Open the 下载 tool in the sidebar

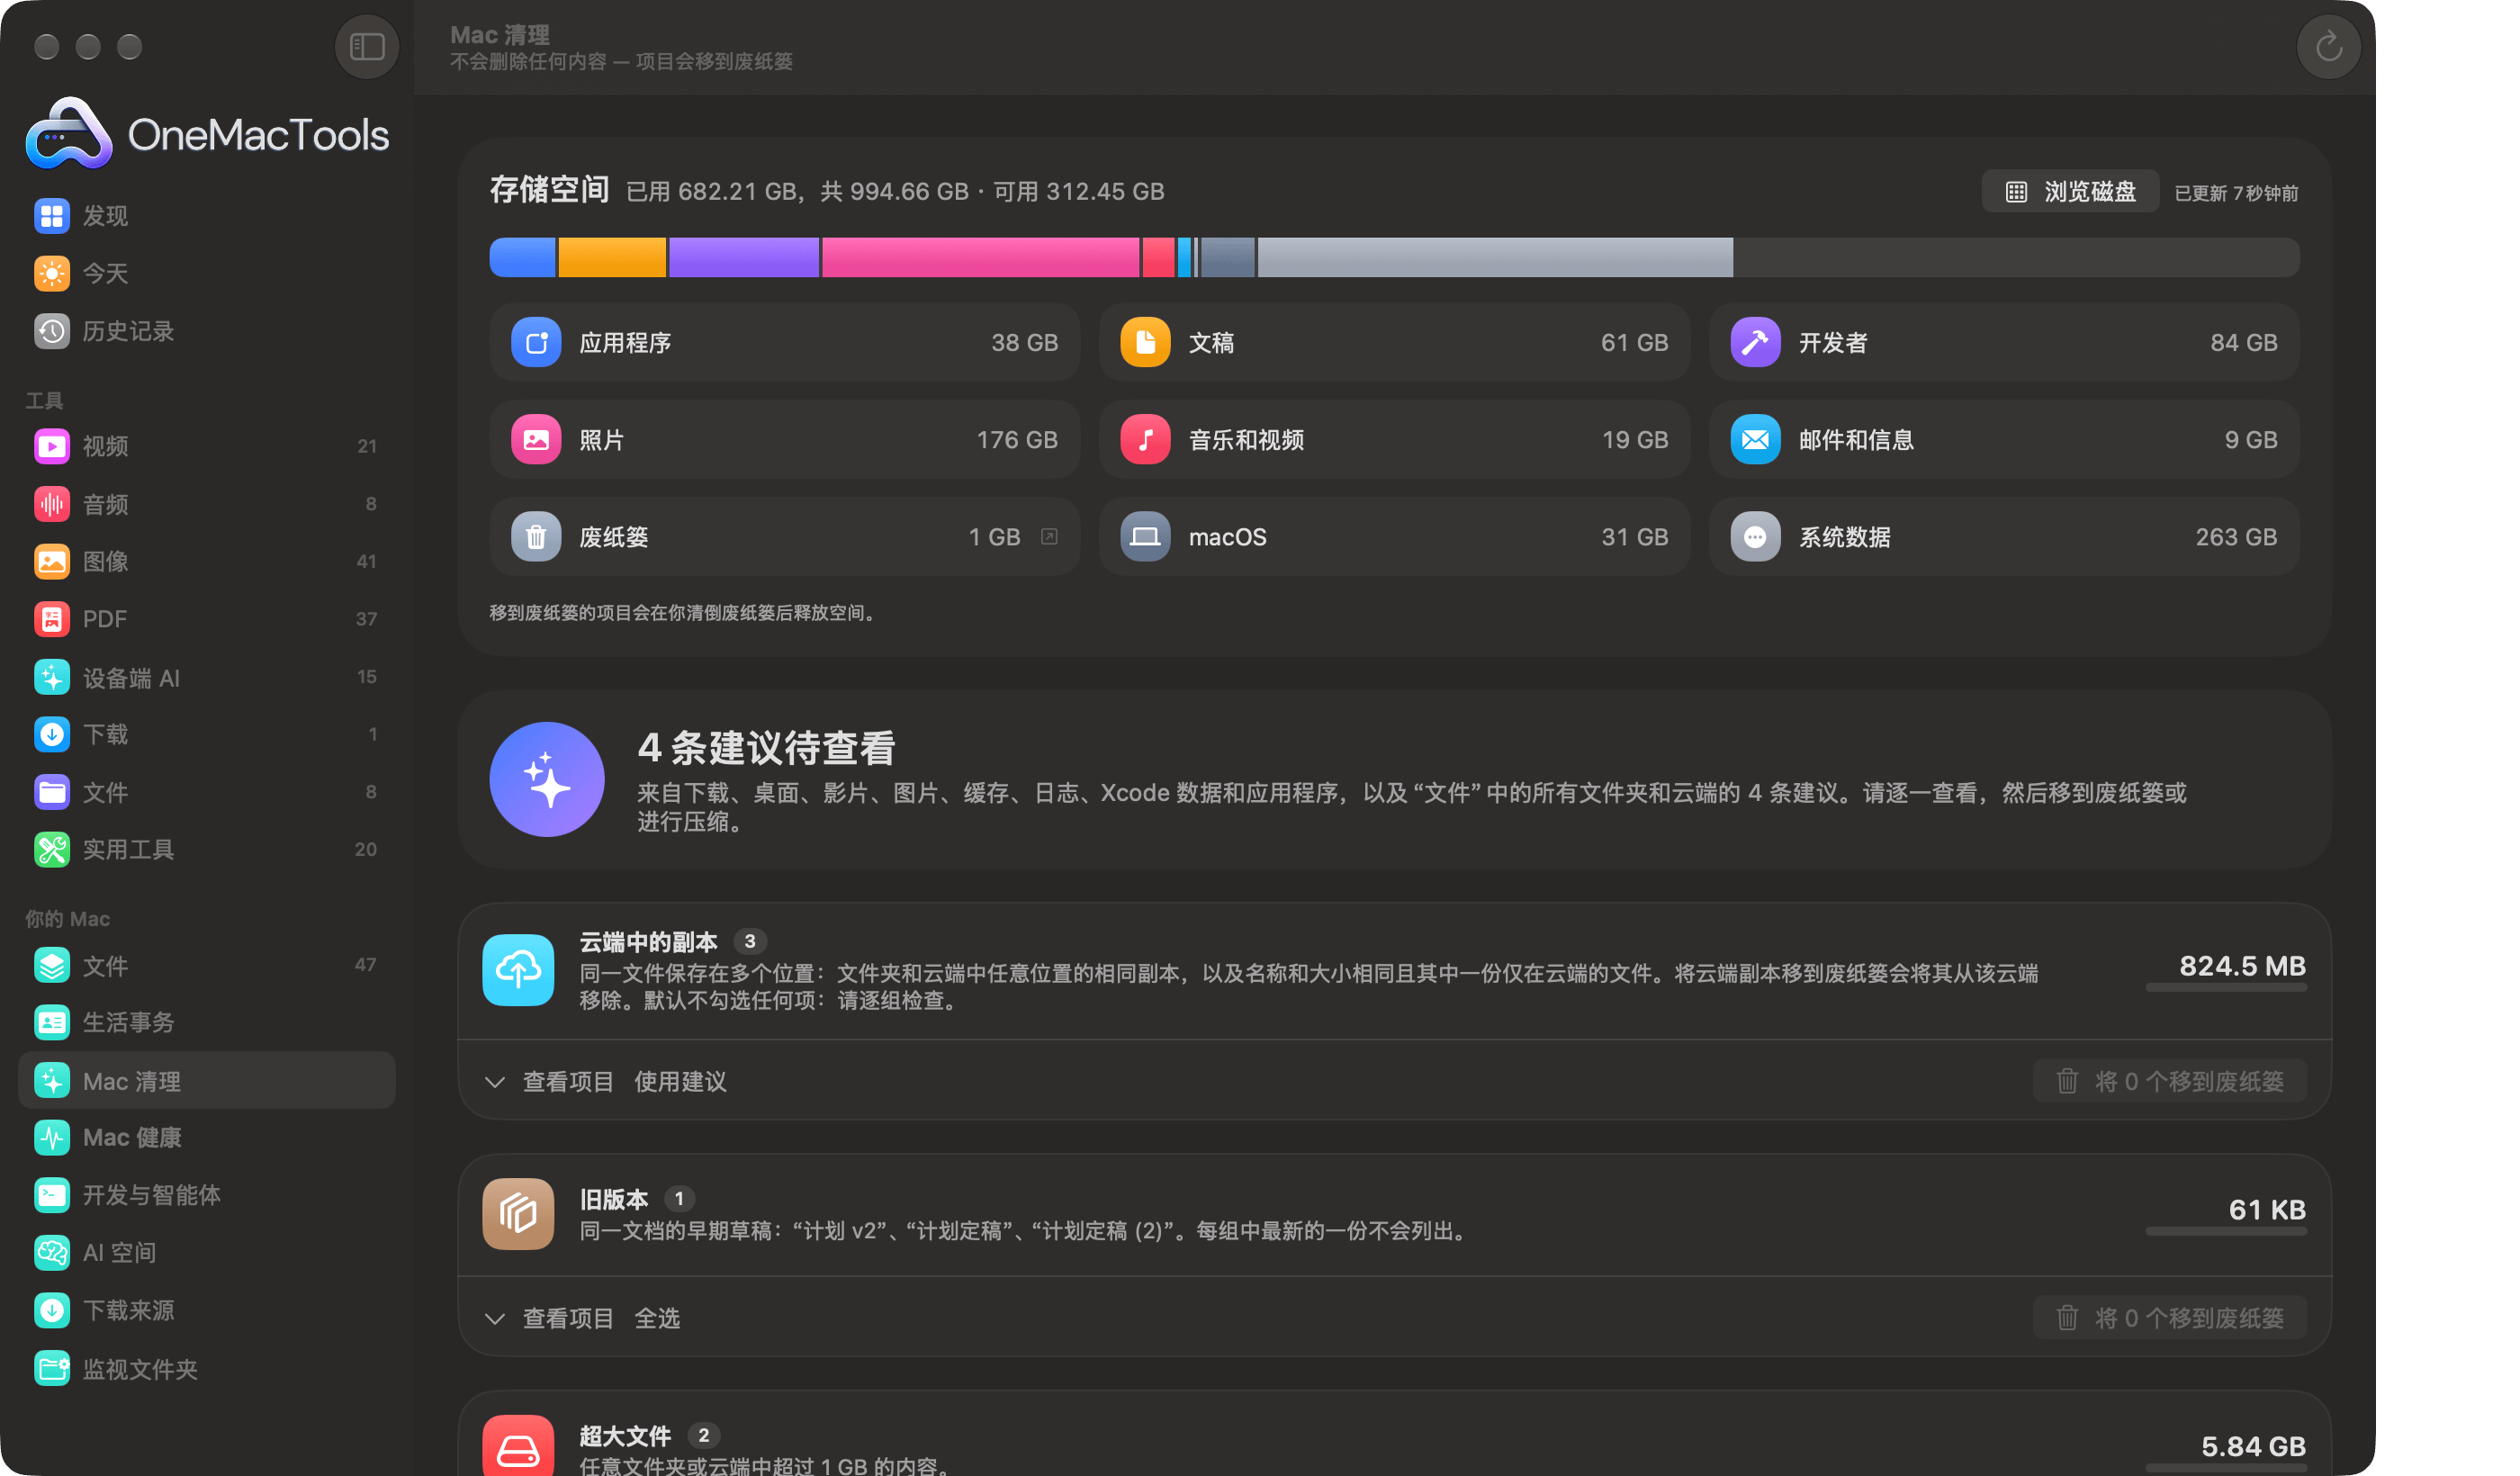207,734
